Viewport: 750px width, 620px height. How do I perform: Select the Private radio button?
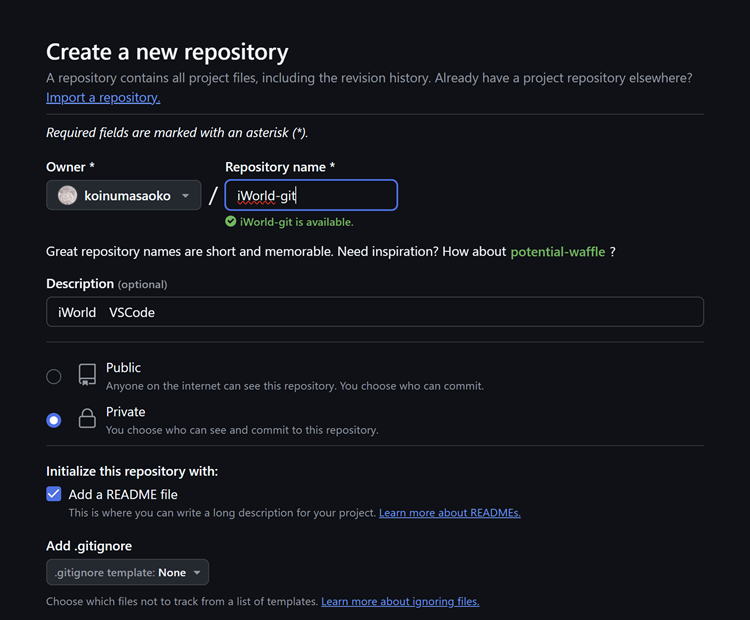(54, 421)
